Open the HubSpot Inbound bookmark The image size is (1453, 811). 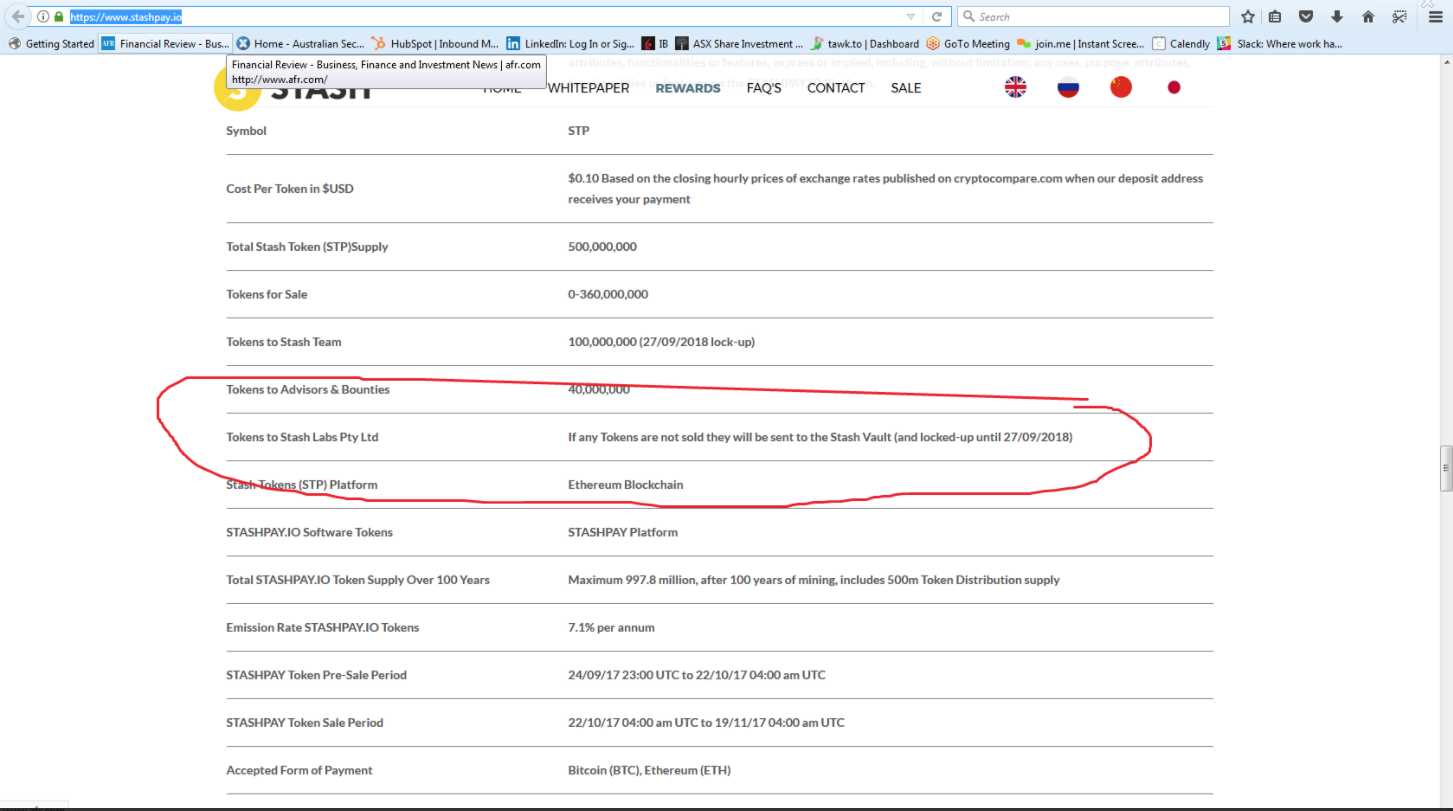(x=435, y=44)
